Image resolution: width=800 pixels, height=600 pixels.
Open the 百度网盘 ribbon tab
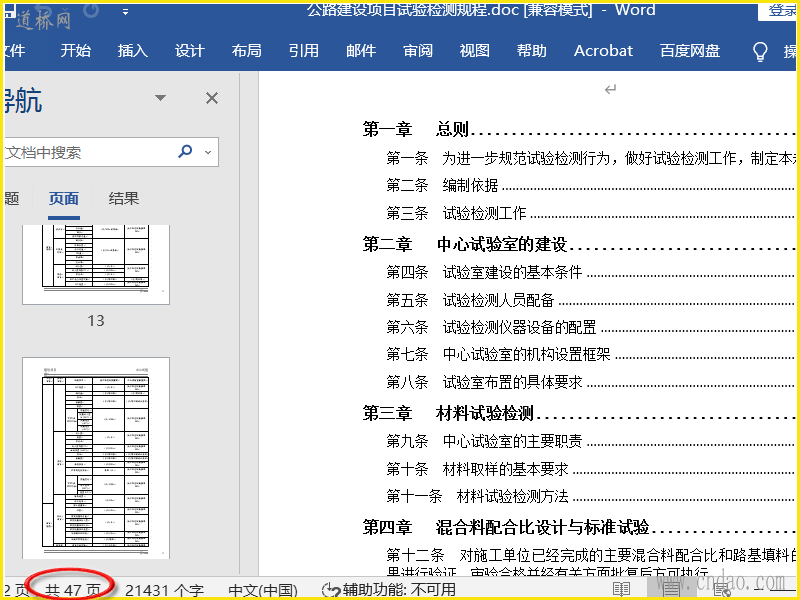point(690,51)
